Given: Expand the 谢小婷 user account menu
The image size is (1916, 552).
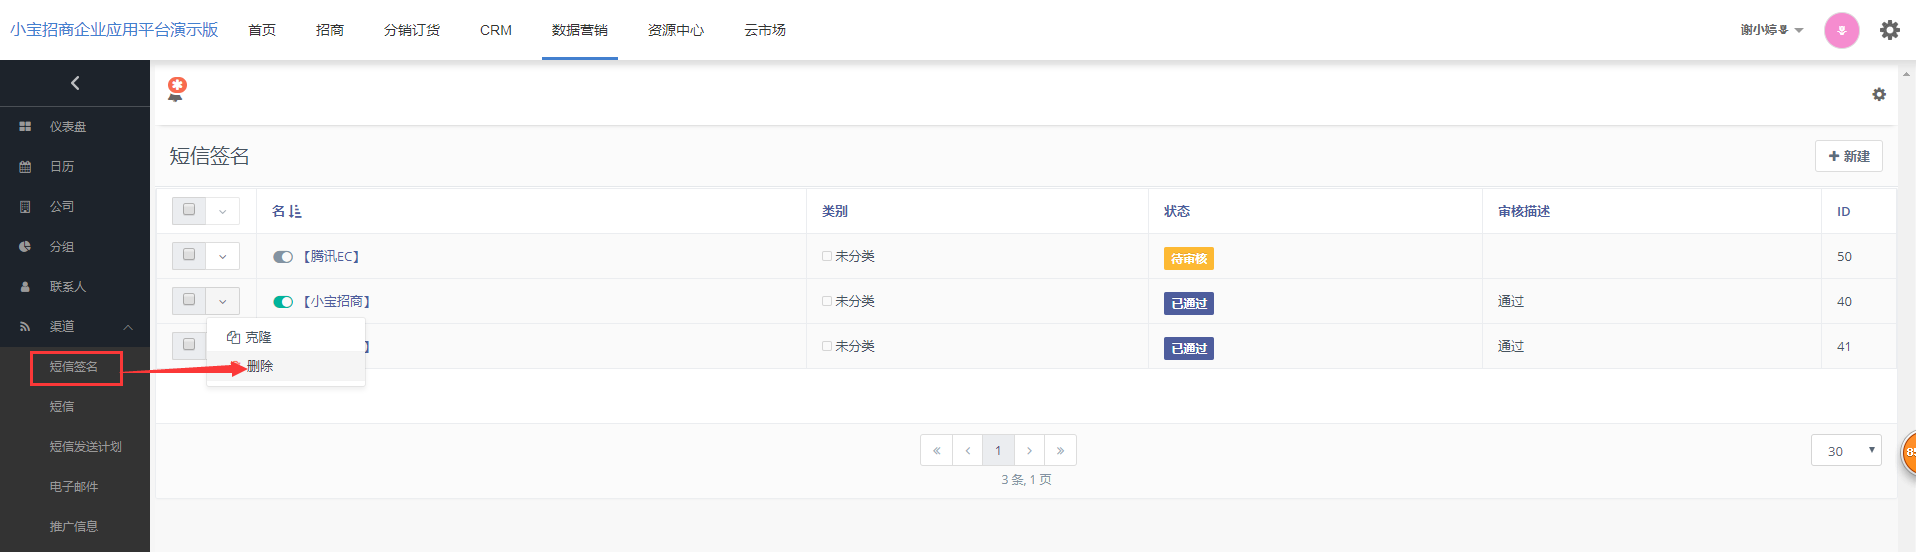Looking at the screenshot, I should click(1771, 30).
